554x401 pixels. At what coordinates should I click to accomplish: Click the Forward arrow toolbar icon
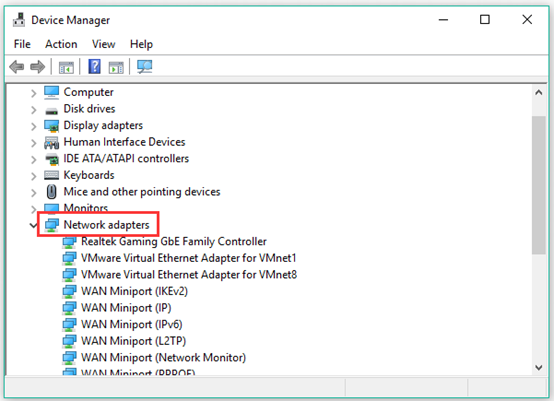[37, 66]
